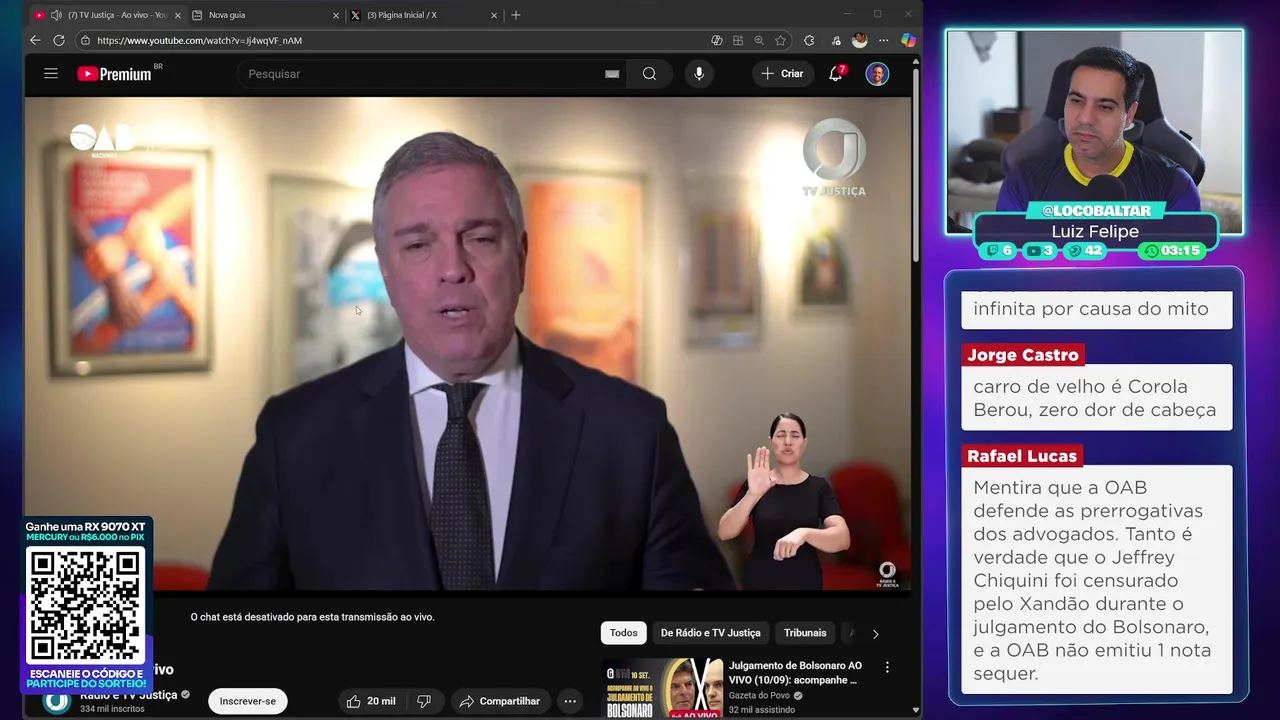The width and height of the screenshot is (1280, 720).
Task: Click the Criar create button
Action: (782, 74)
